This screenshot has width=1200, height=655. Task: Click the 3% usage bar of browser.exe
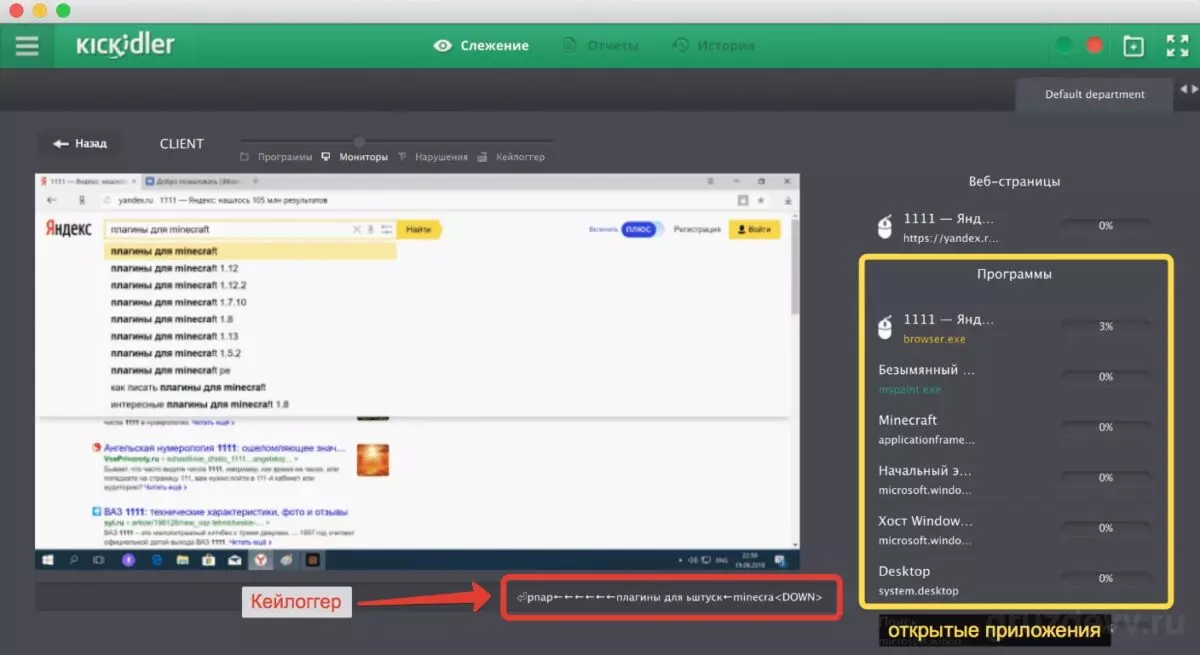pos(1105,326)
